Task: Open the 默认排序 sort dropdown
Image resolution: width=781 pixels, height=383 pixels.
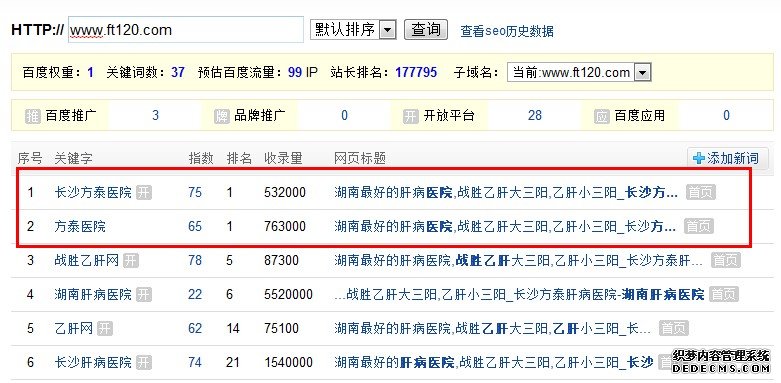Action: tap(353, 30)
